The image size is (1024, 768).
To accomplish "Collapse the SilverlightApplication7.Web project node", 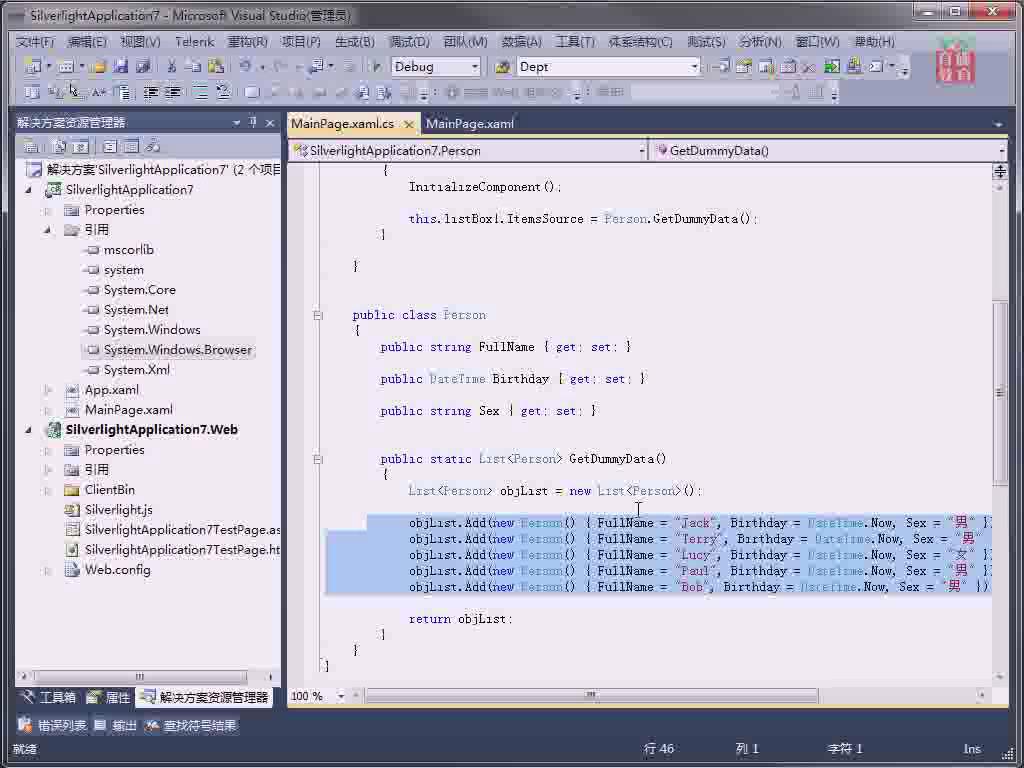I will 29,430.
